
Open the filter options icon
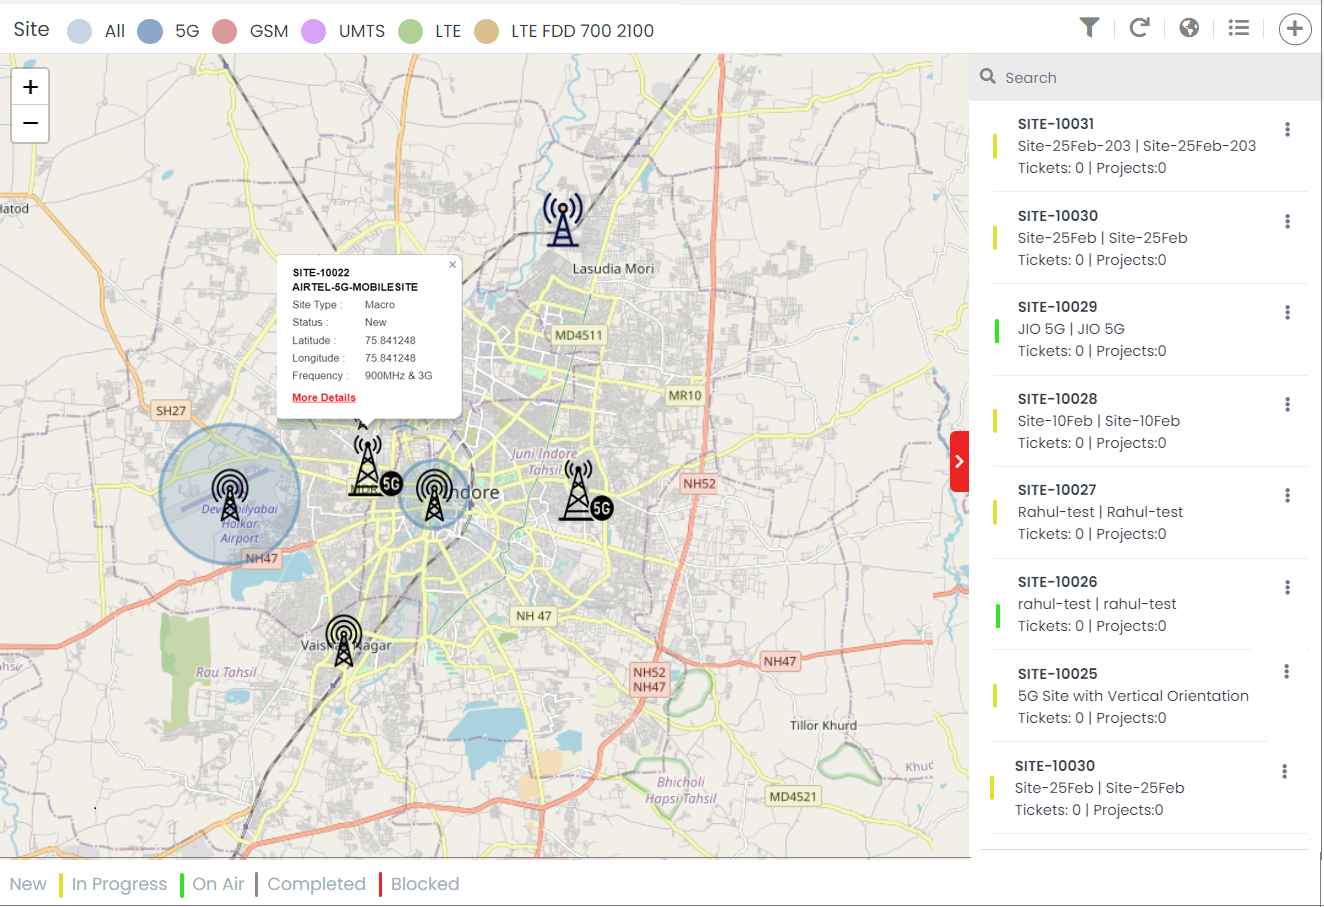tap(1089, 28)
